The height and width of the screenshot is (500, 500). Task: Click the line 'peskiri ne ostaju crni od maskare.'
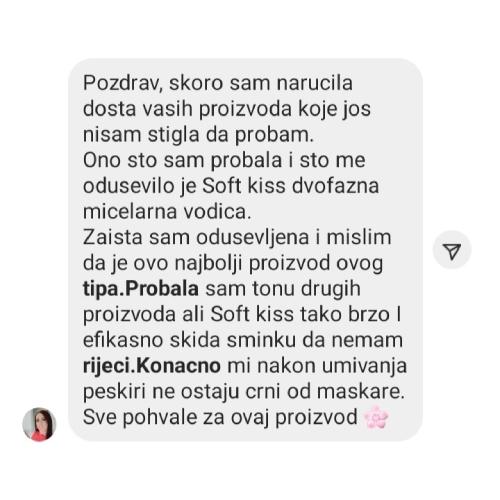tap(244, 392)
